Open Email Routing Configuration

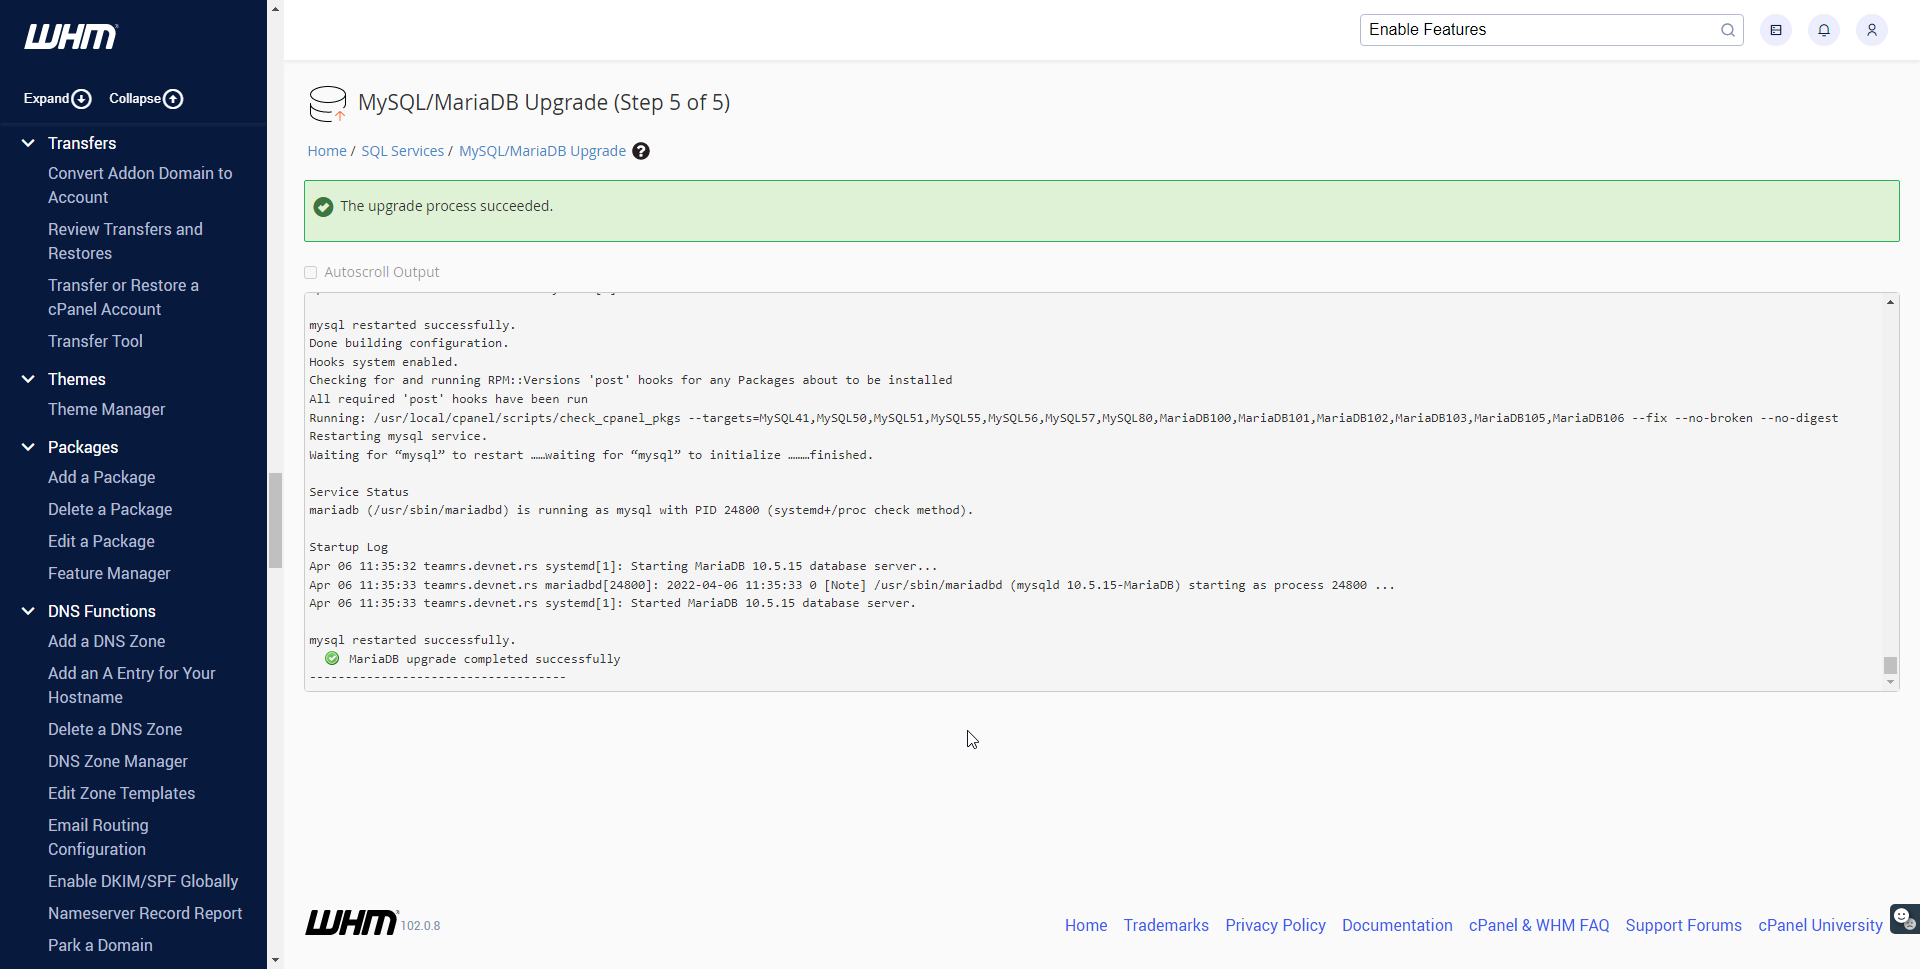click(x=98, y=837)
